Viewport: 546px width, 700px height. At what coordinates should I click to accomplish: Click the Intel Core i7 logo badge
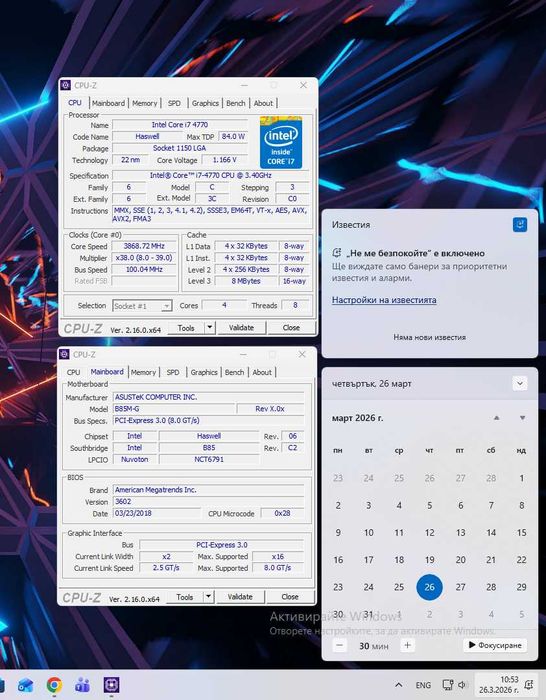pyautogui.click(x=281, y=142)
